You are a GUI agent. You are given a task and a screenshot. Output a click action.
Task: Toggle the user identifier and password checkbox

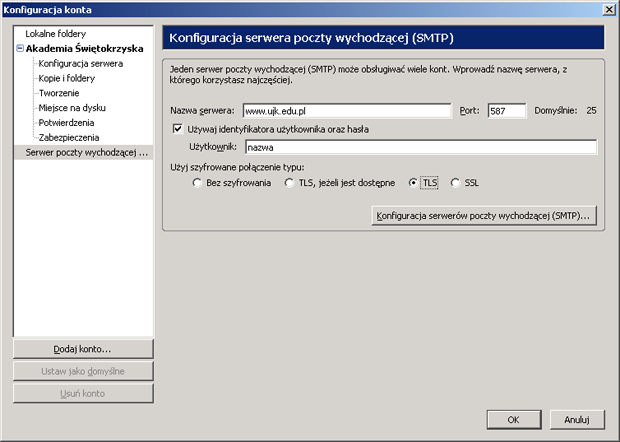(179, 129)
